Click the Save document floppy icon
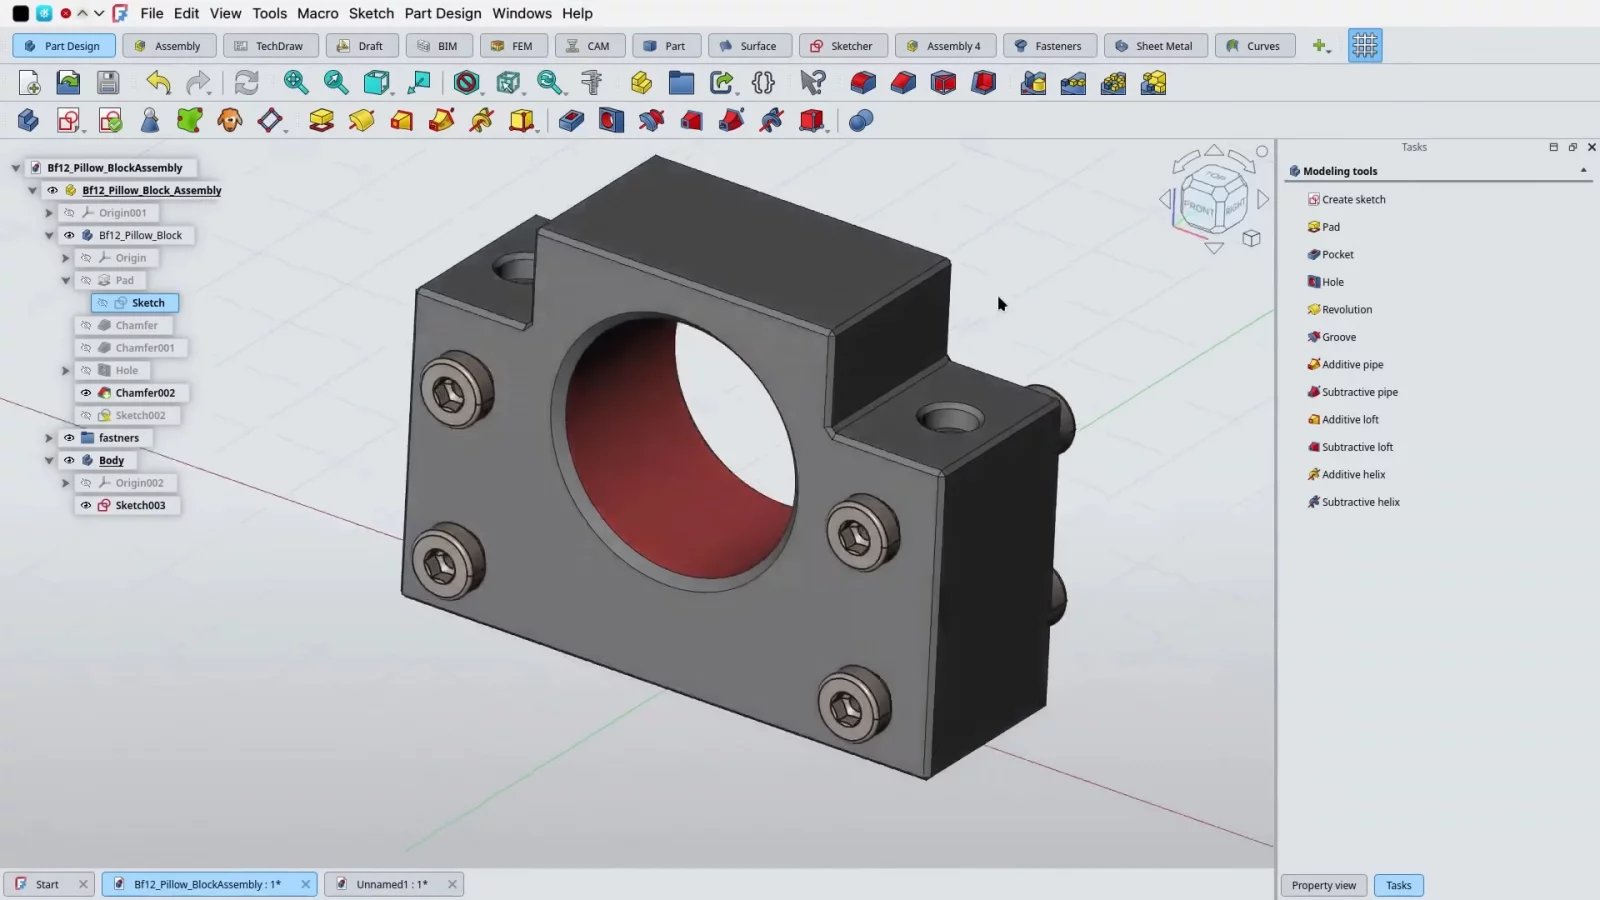The height and width of the screenshot is (900, 1600). pos(108,83)
